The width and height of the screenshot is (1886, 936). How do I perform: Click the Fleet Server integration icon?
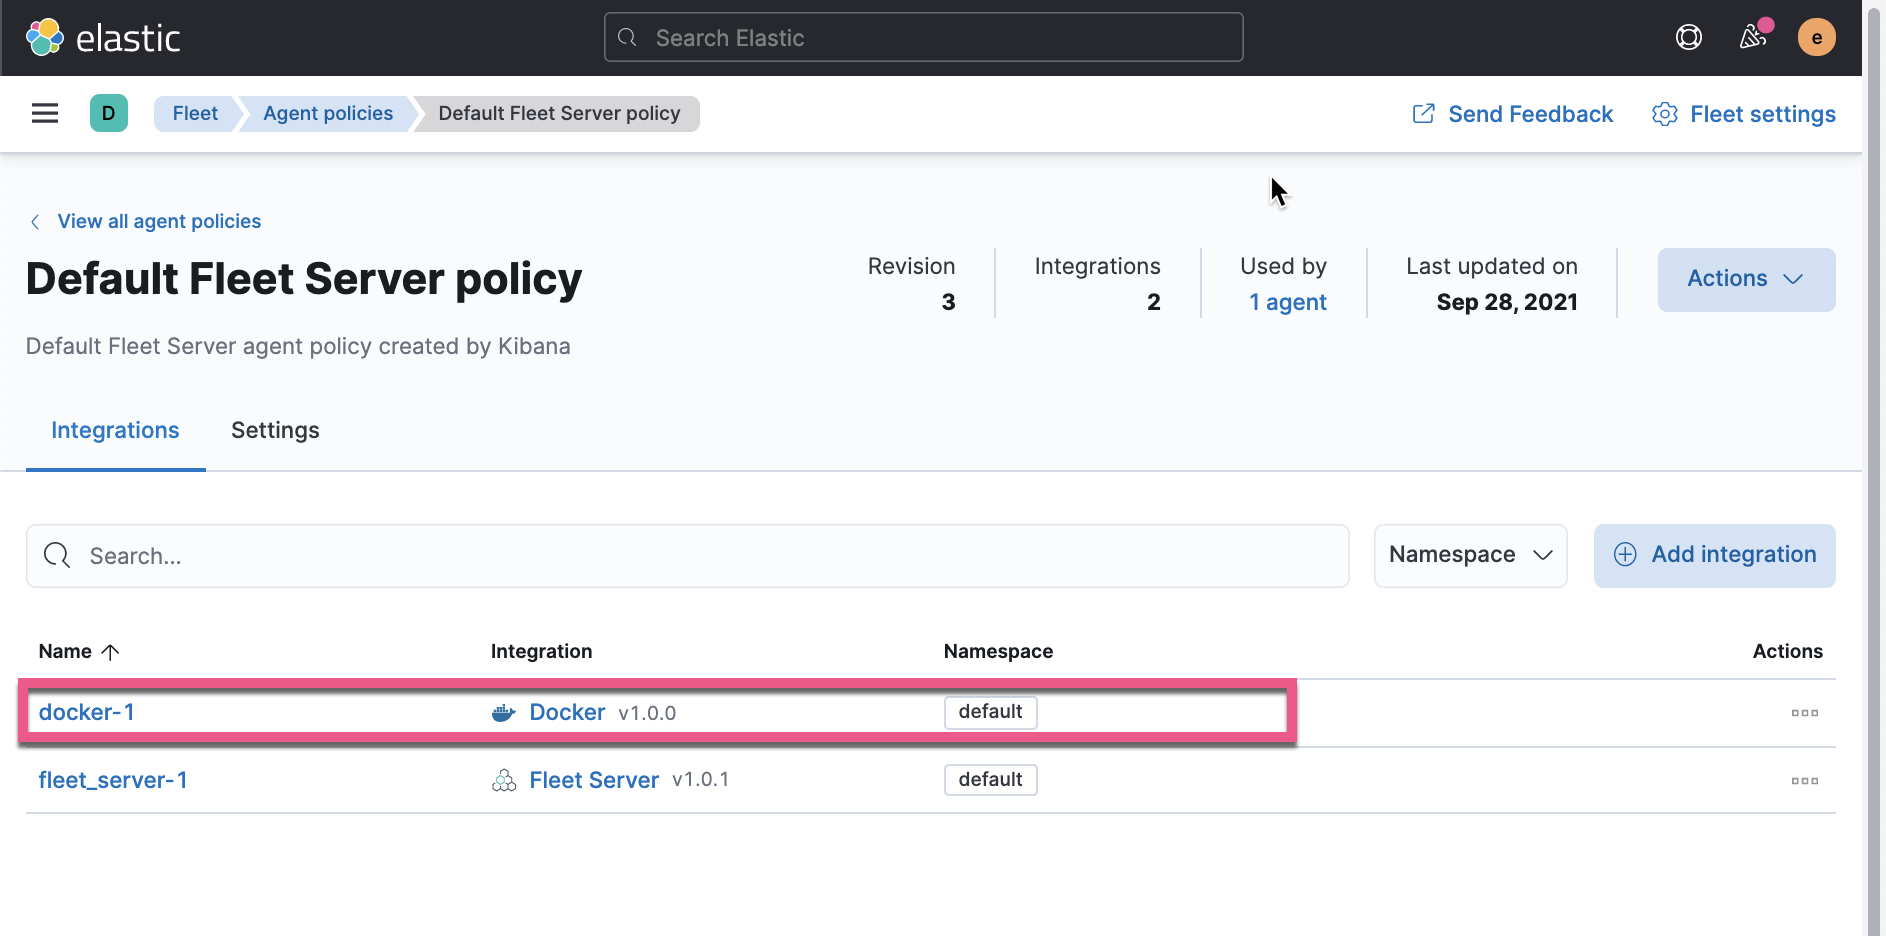(504, 780)
